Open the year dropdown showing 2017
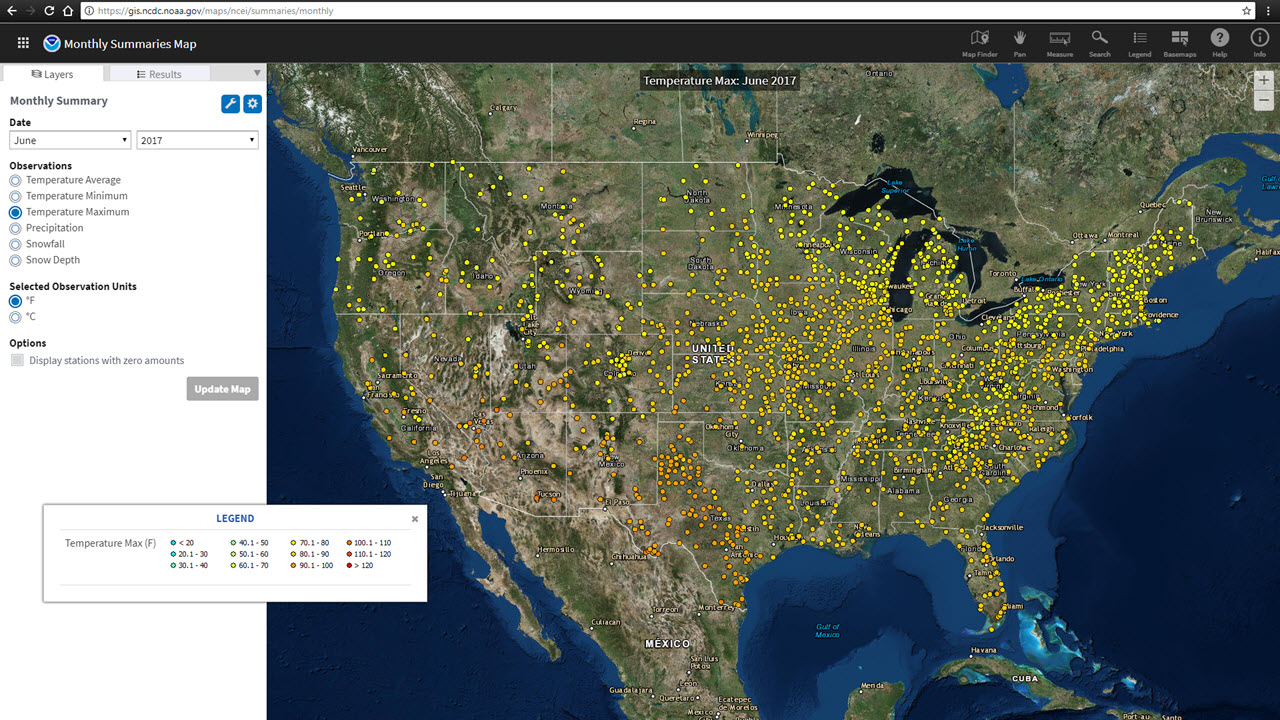Viewport: 1280px width, 720px height. [197, 141]
